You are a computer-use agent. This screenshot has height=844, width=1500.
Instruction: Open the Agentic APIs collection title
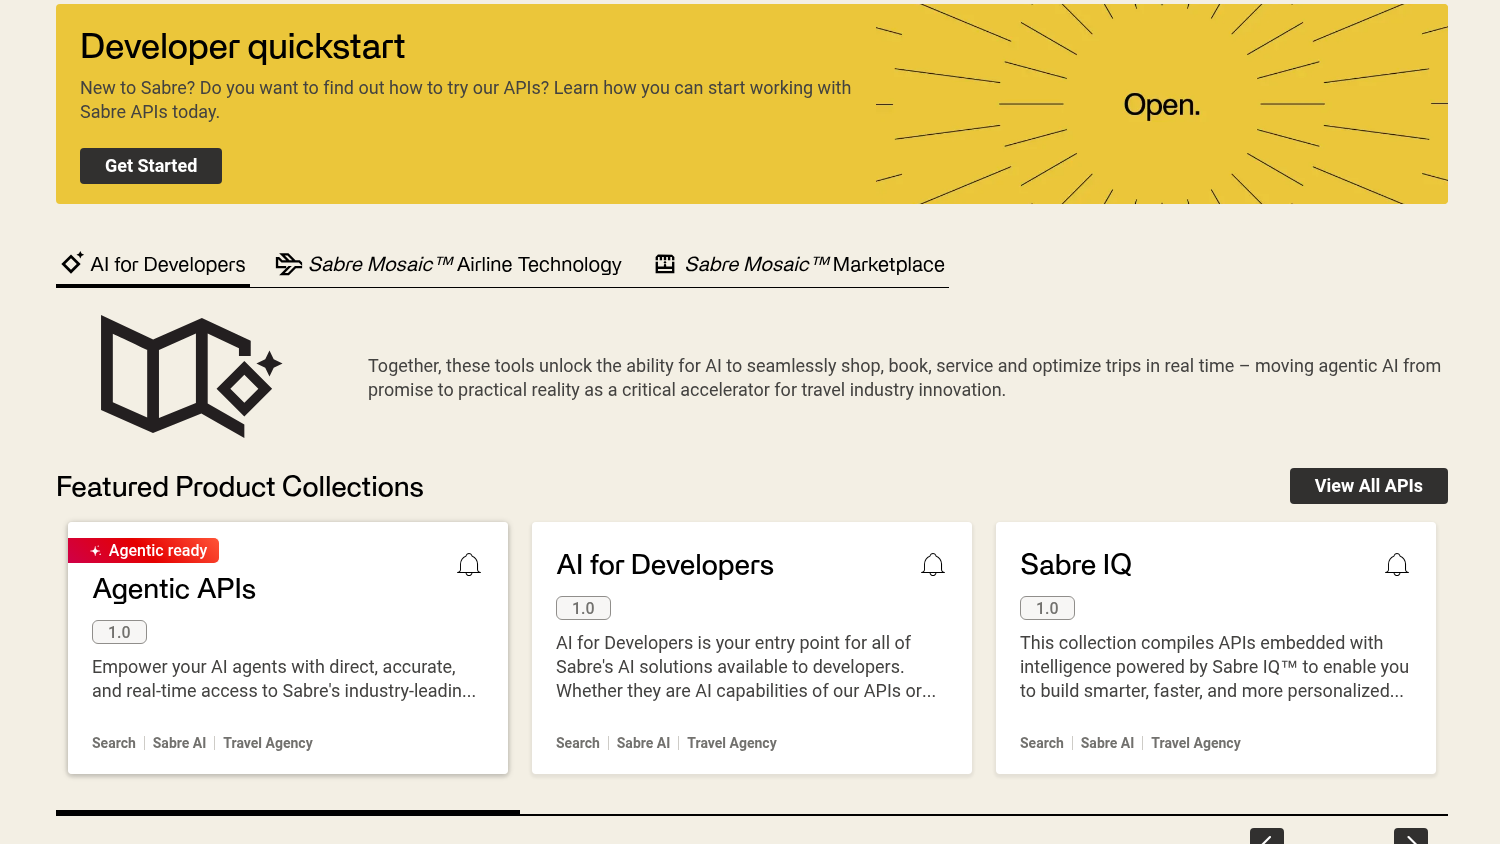click(x=174, y=589)
